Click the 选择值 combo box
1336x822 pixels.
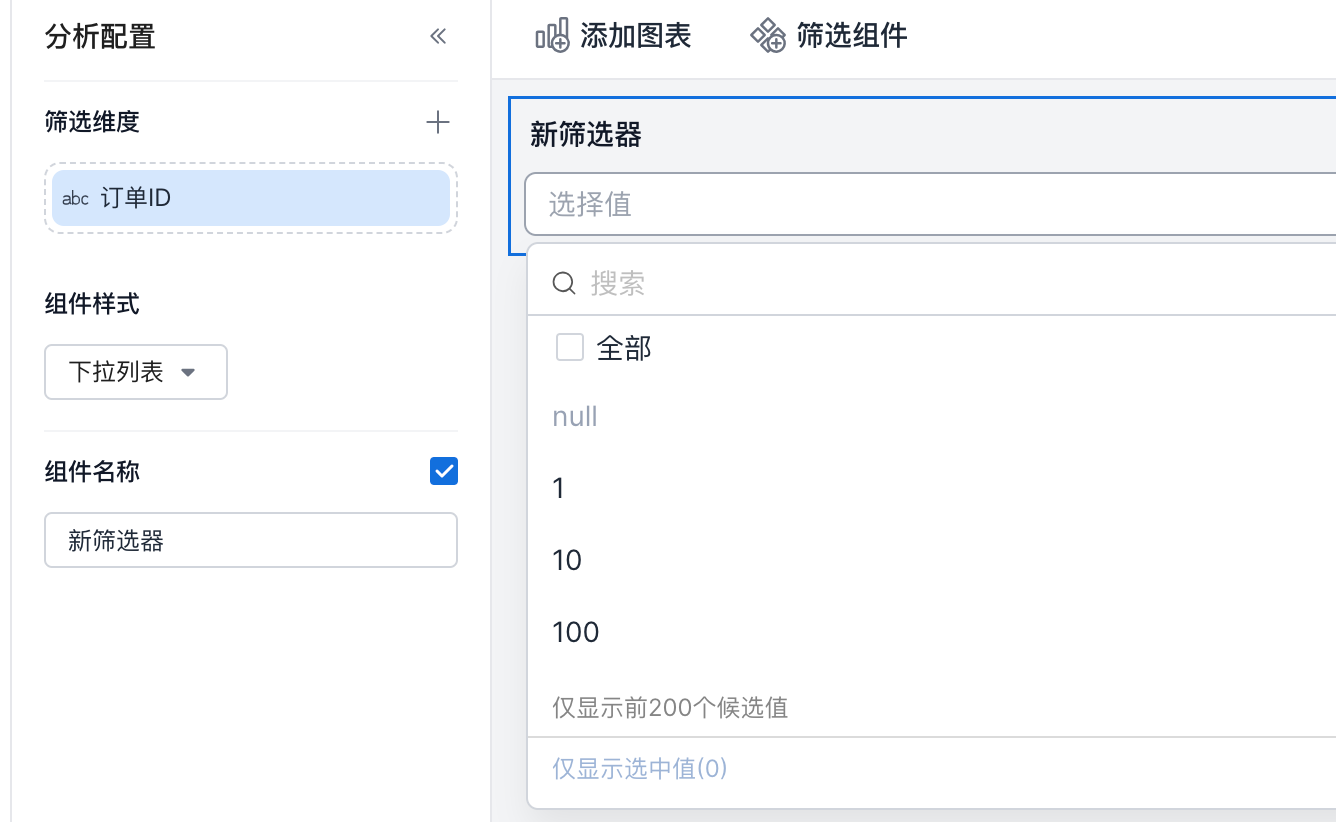(x=930, y=205)
